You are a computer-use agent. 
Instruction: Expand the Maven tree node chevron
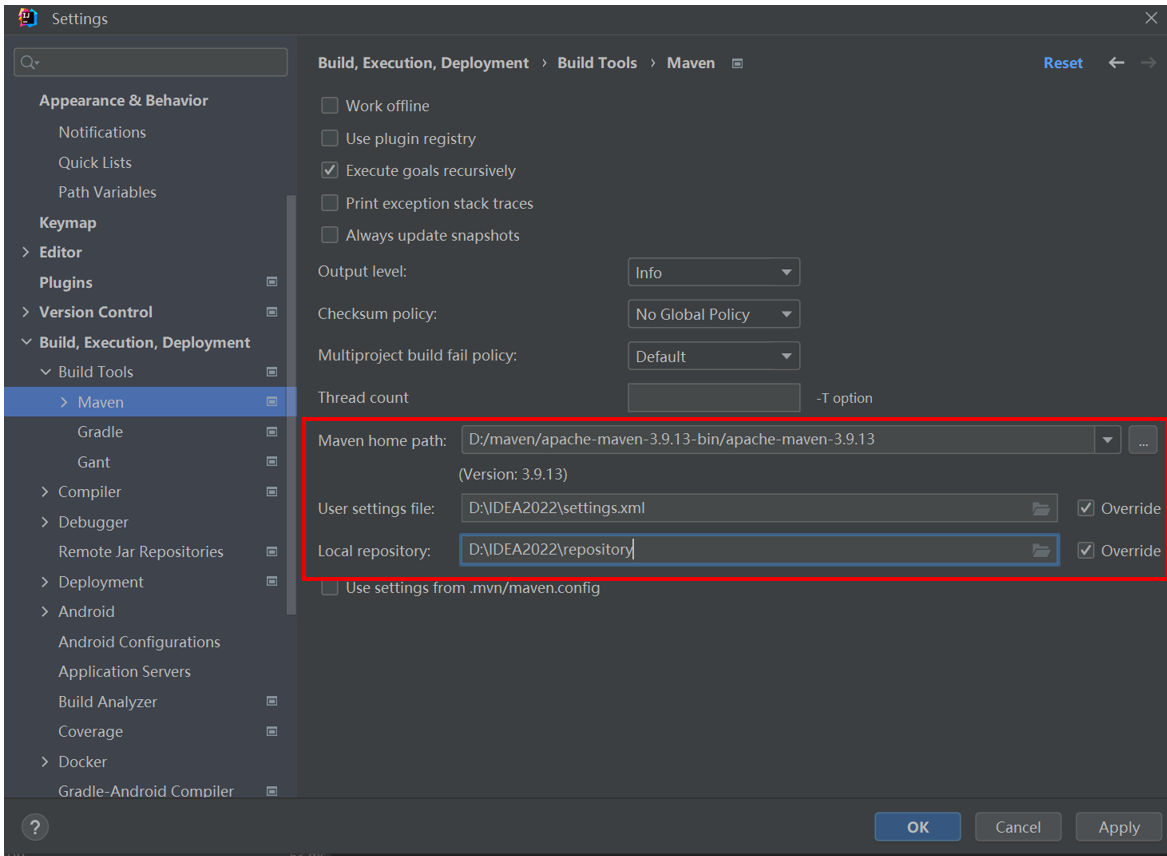click(x=64, y=402)
